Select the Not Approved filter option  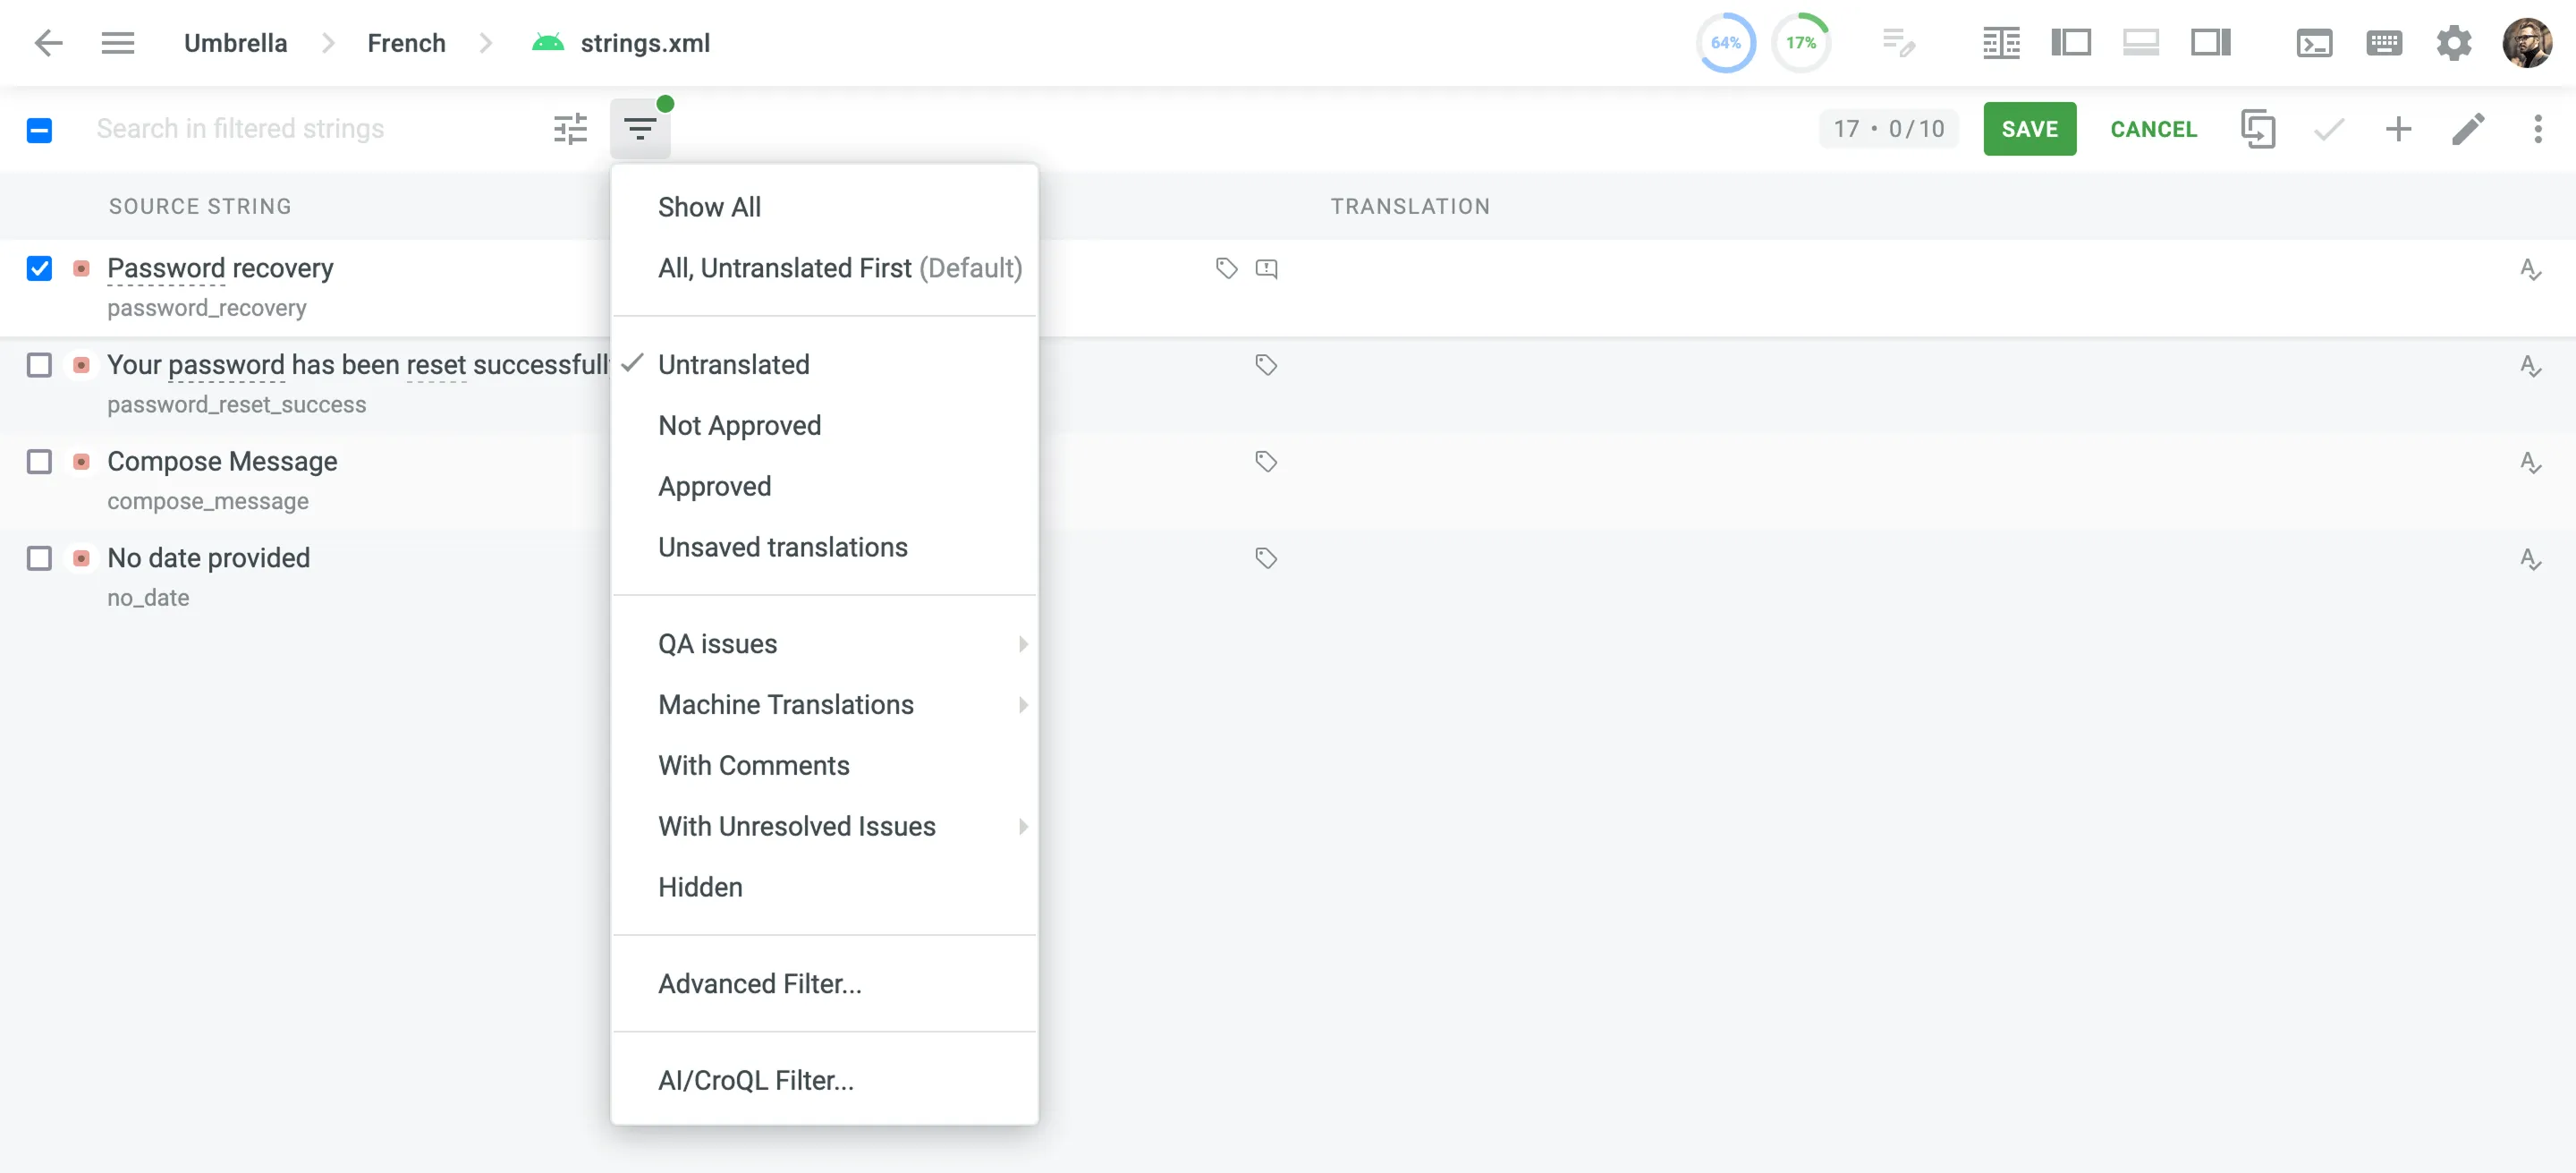tap(739, 425)
